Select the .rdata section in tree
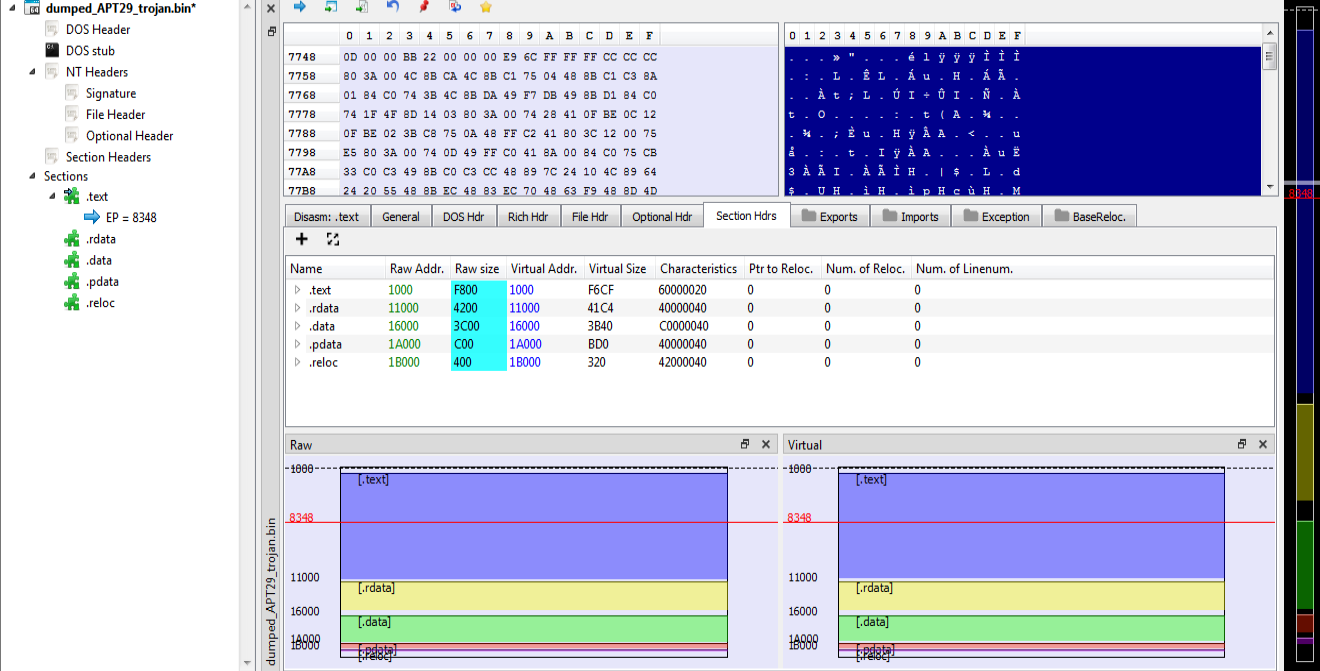 (x=100, y=239)
